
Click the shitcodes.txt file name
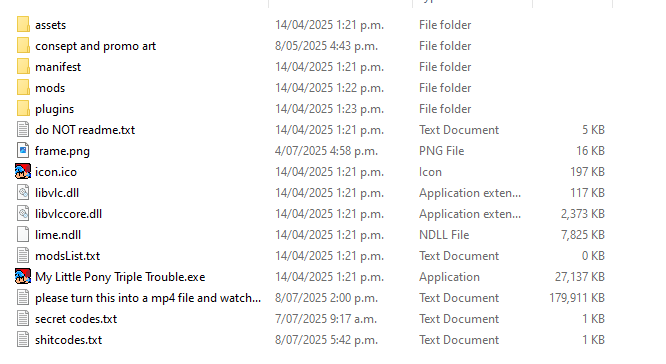click(68, 340)
